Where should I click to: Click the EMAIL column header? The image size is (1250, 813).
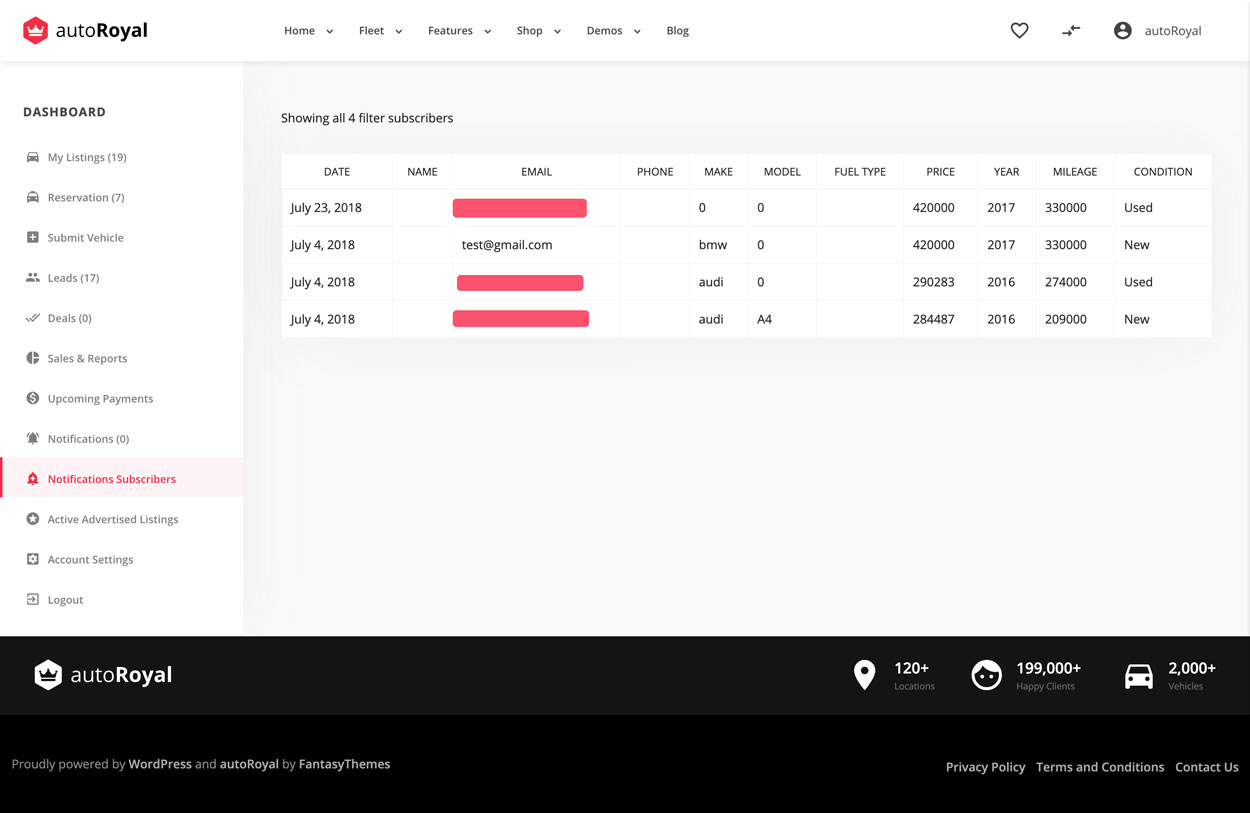tap(536, 172)
